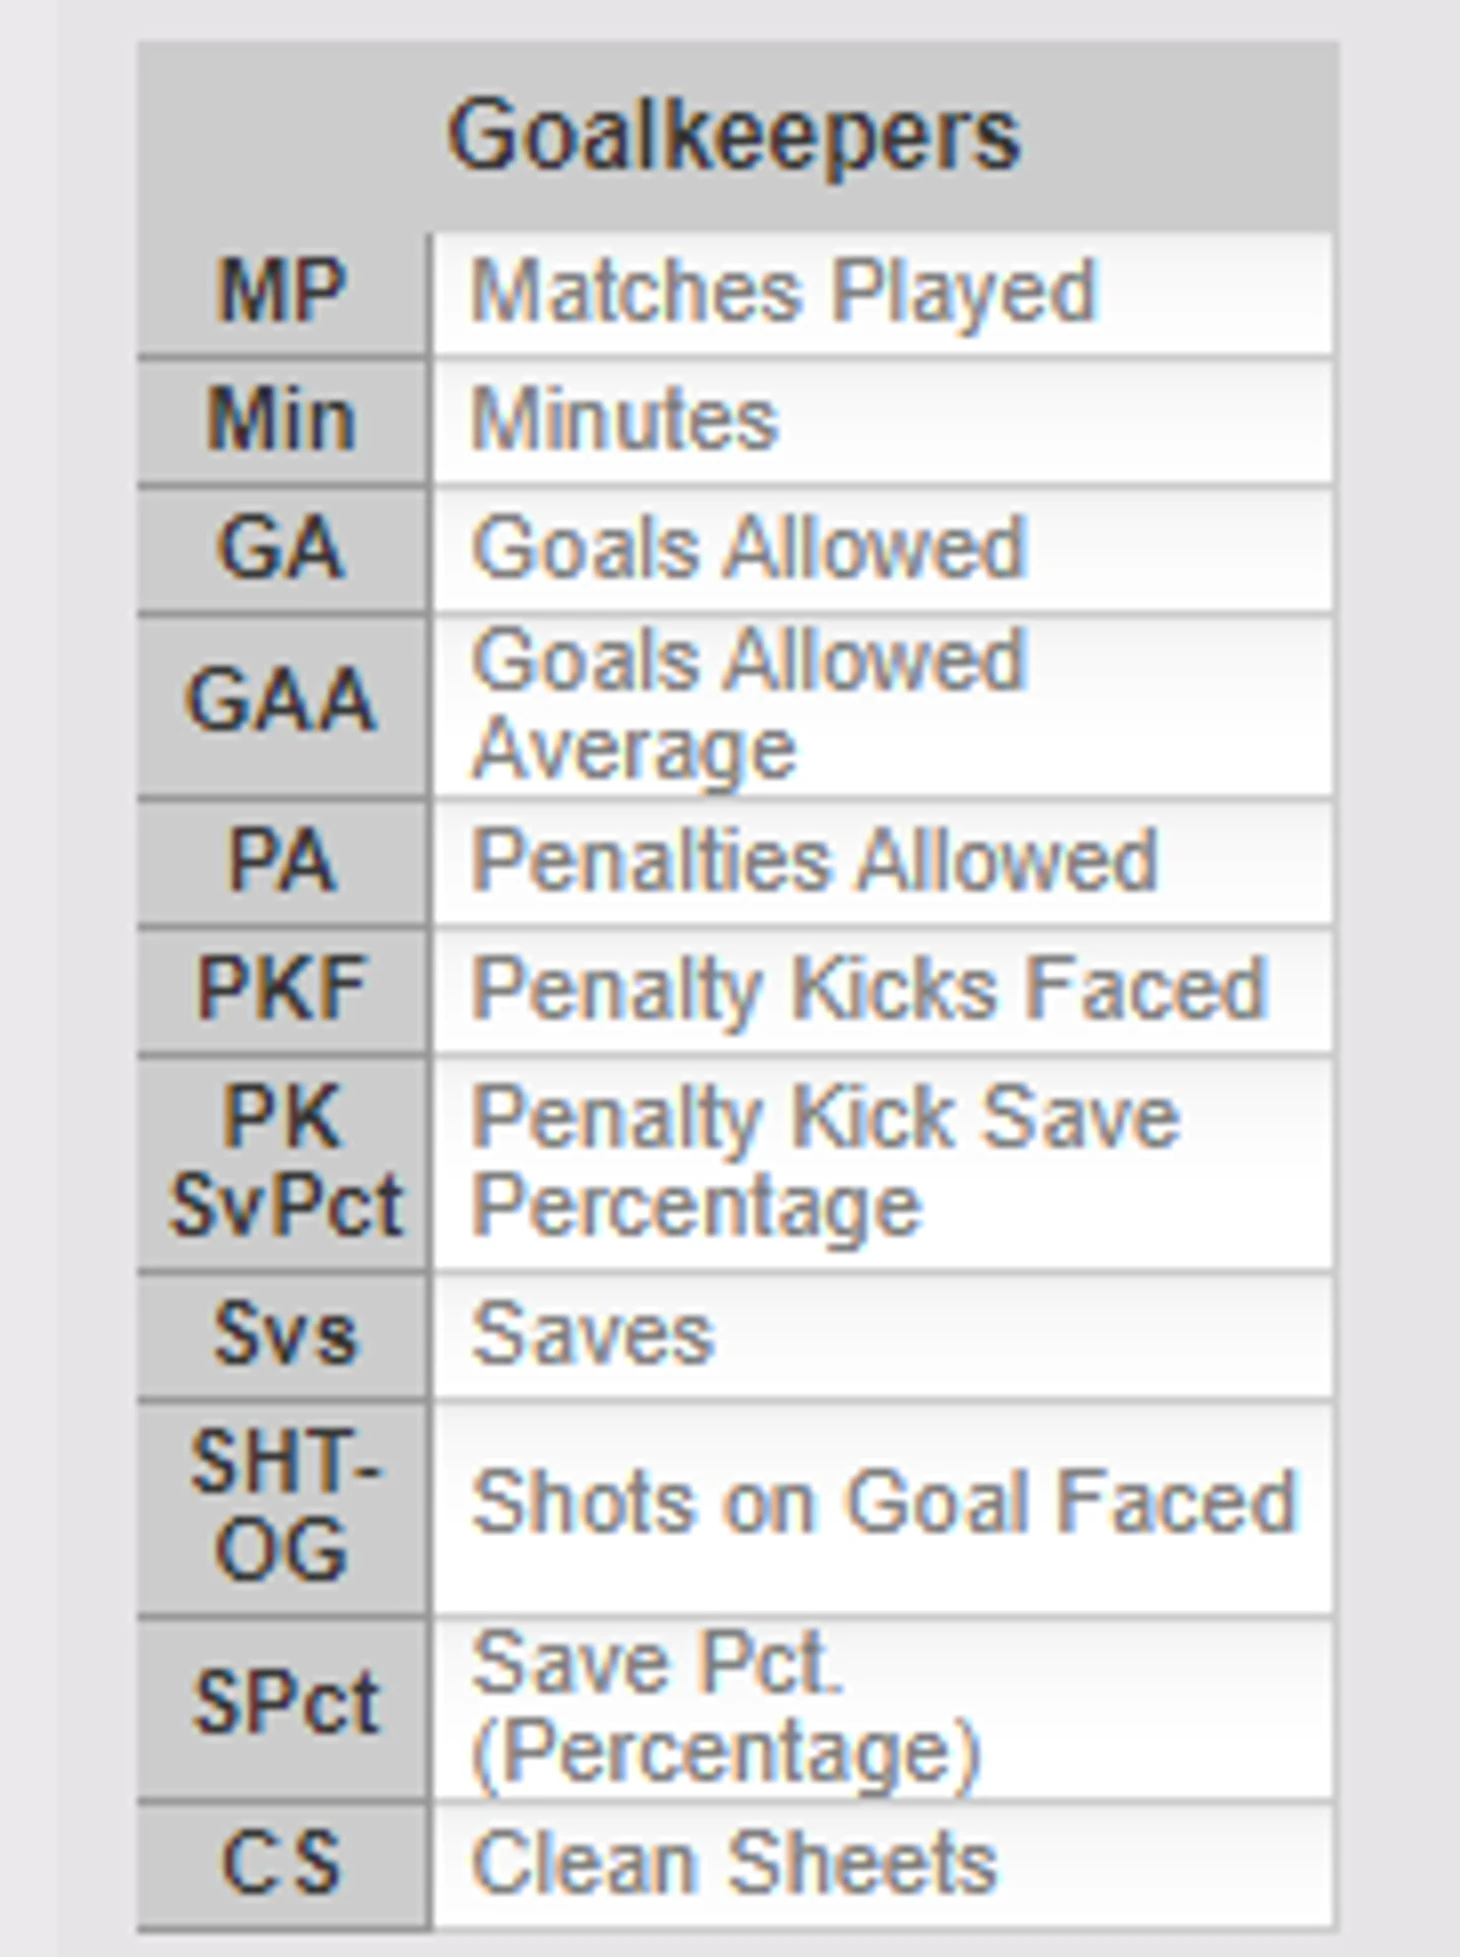The width and height of the screenshot is (1460, 1957).
Task: Click the Shots on Goal Faced text
Action: [884, 1504]
